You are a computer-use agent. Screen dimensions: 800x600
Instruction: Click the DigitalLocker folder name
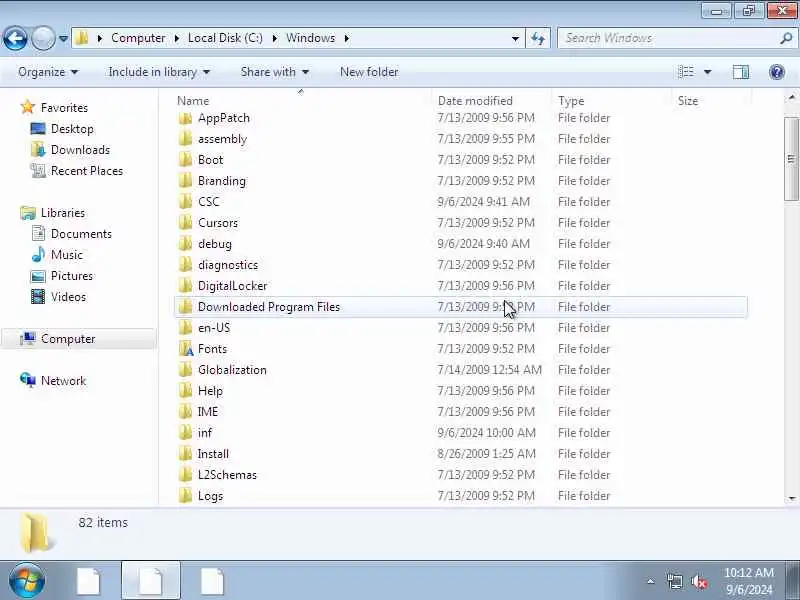(232, 286)
